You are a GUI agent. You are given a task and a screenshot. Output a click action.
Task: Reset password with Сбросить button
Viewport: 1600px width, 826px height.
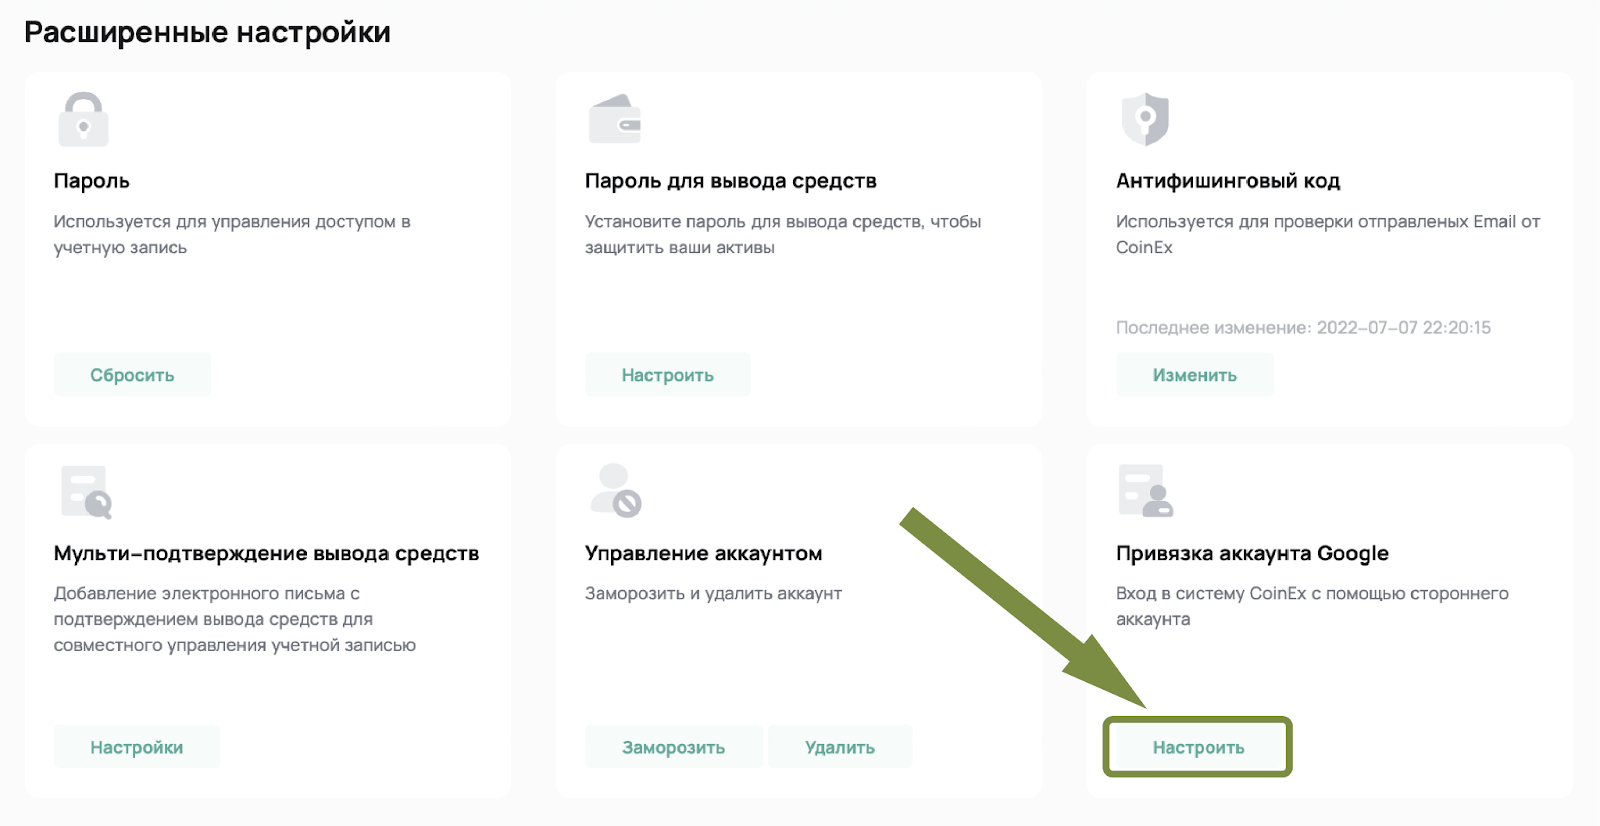click(132, 375)
